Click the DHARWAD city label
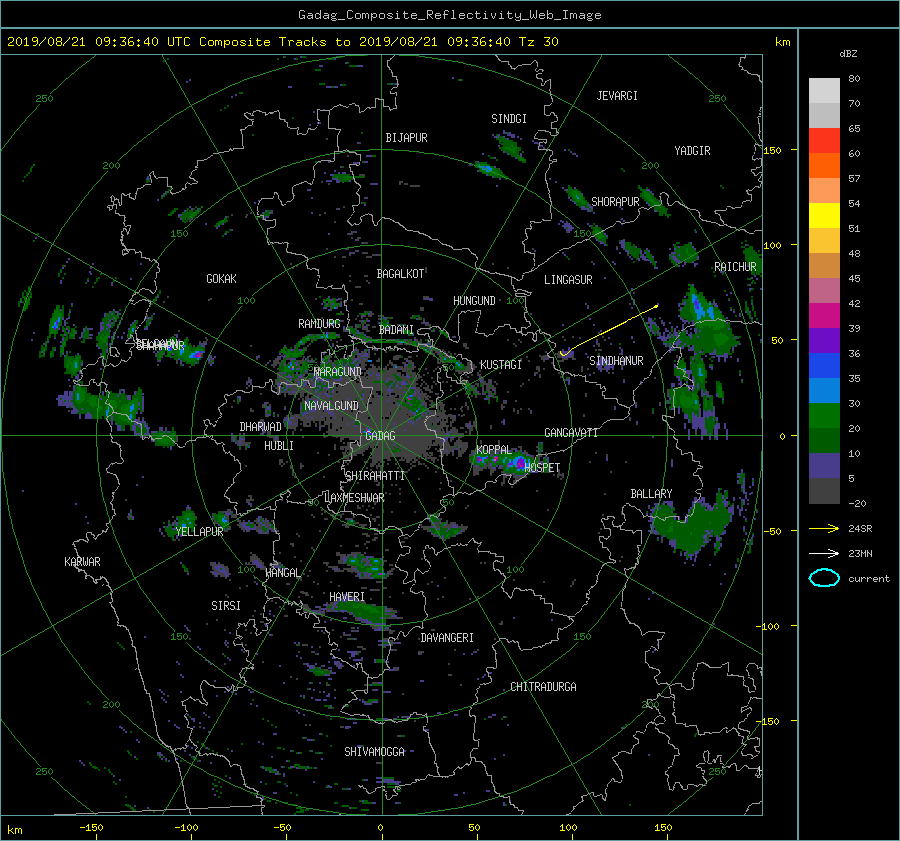 coord(260,427)
